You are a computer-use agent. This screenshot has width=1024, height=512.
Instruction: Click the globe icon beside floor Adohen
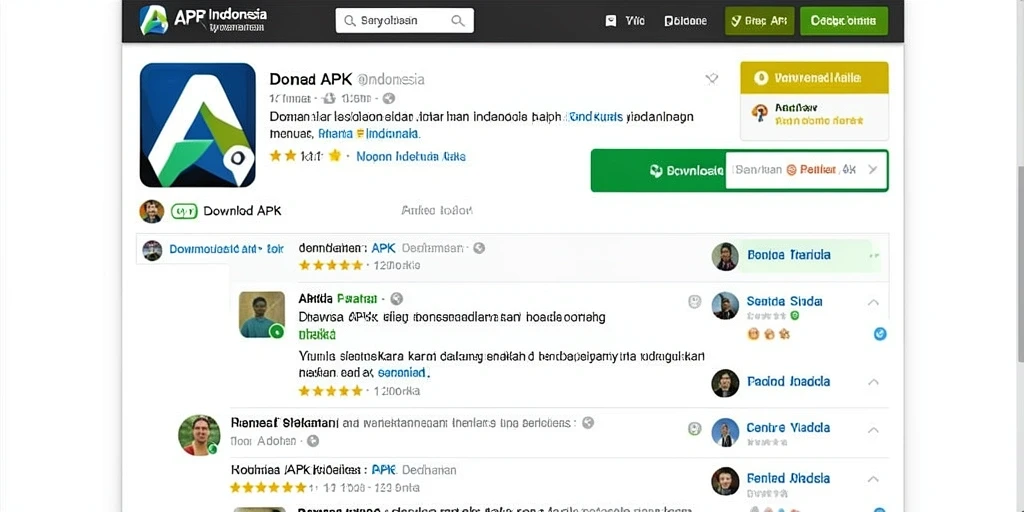(x=313, y=441)
